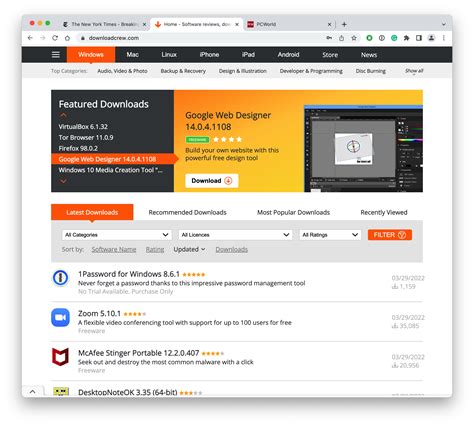The width and height of the screenshot is (474, 426).
Task: Expand the All Ratings dropdown
Action: tap(330, 235)
